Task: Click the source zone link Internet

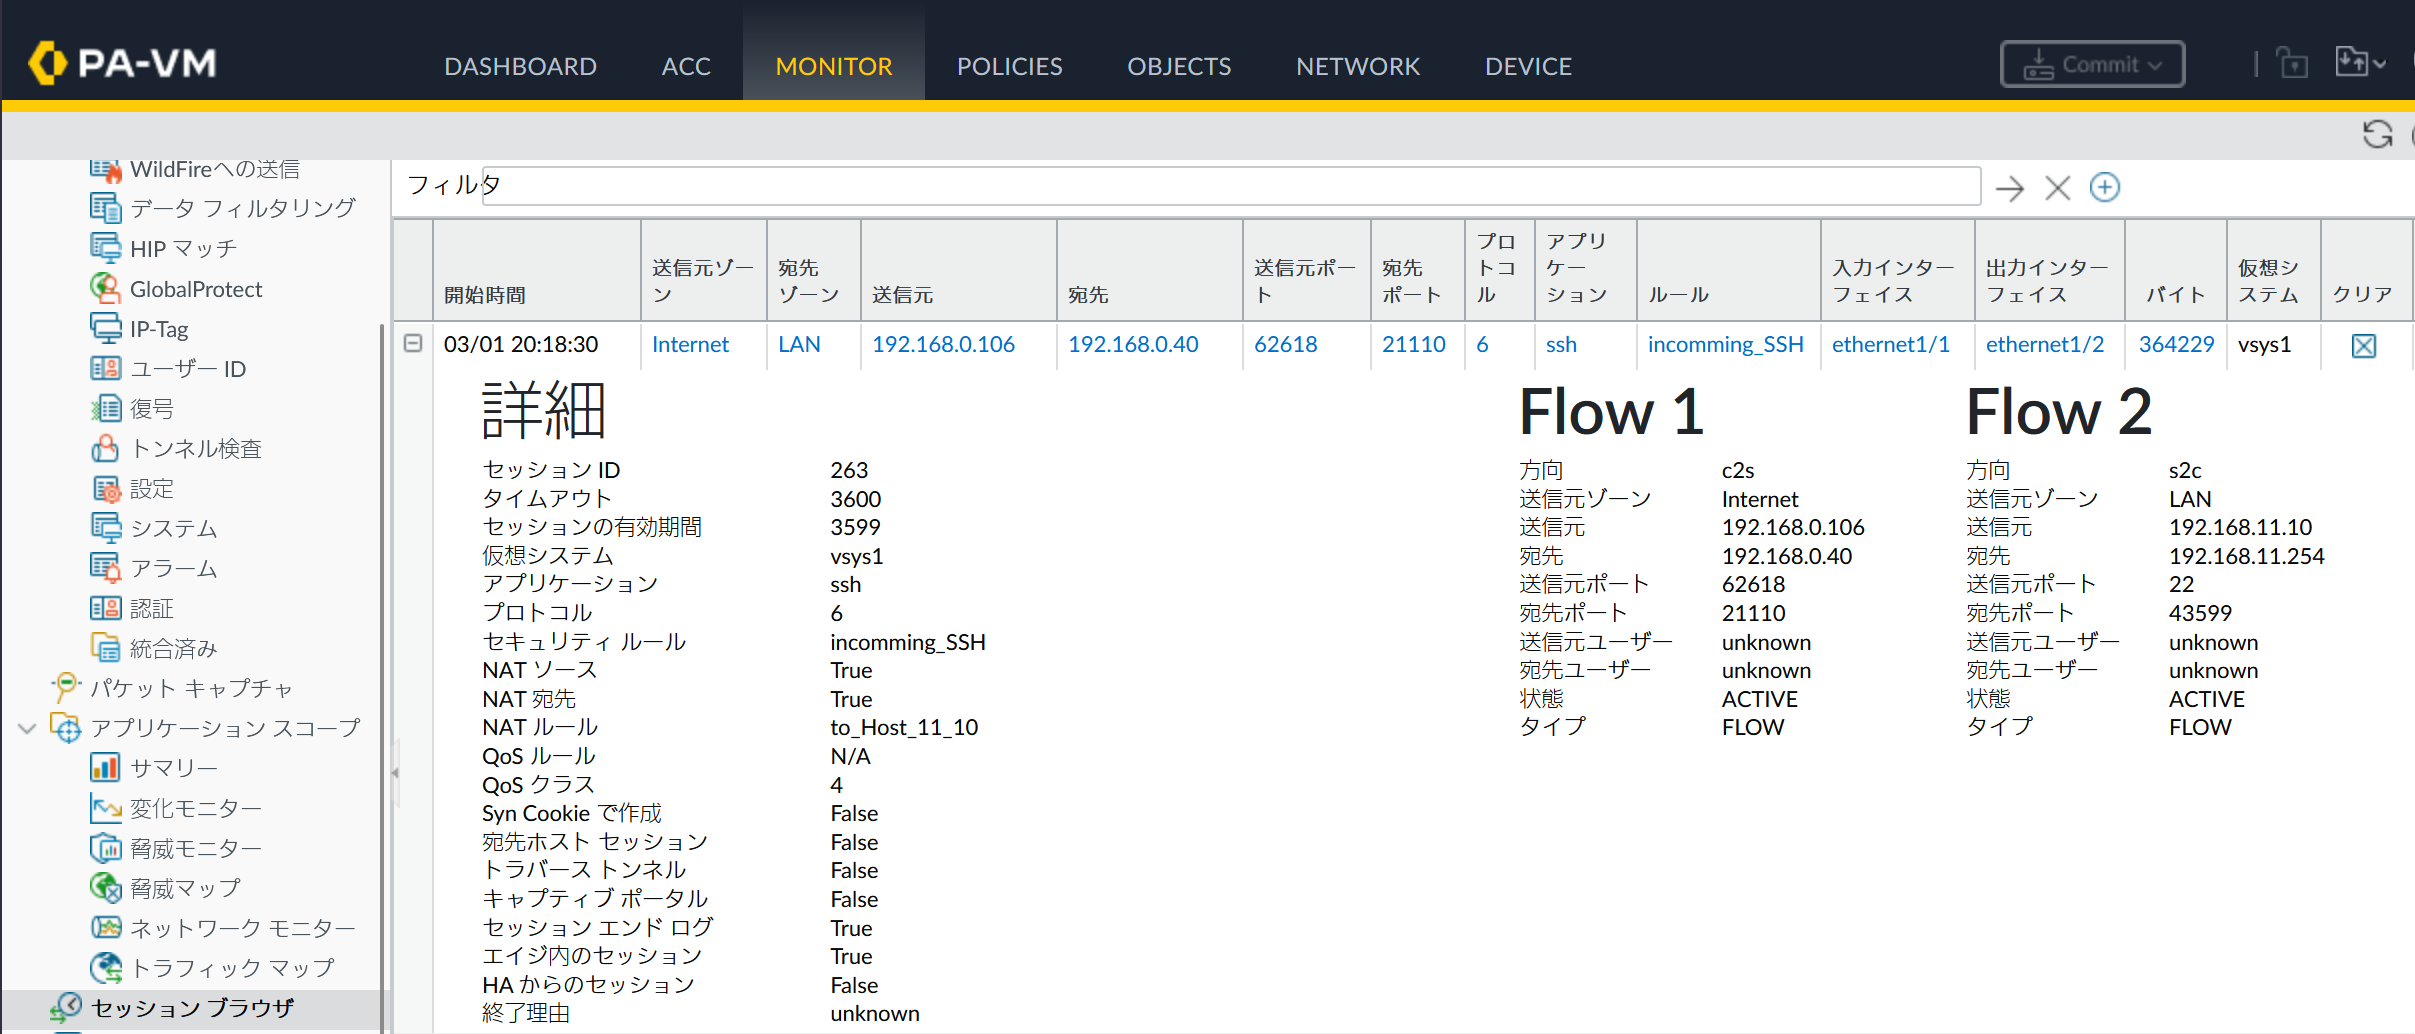Action: click(690, 344)
